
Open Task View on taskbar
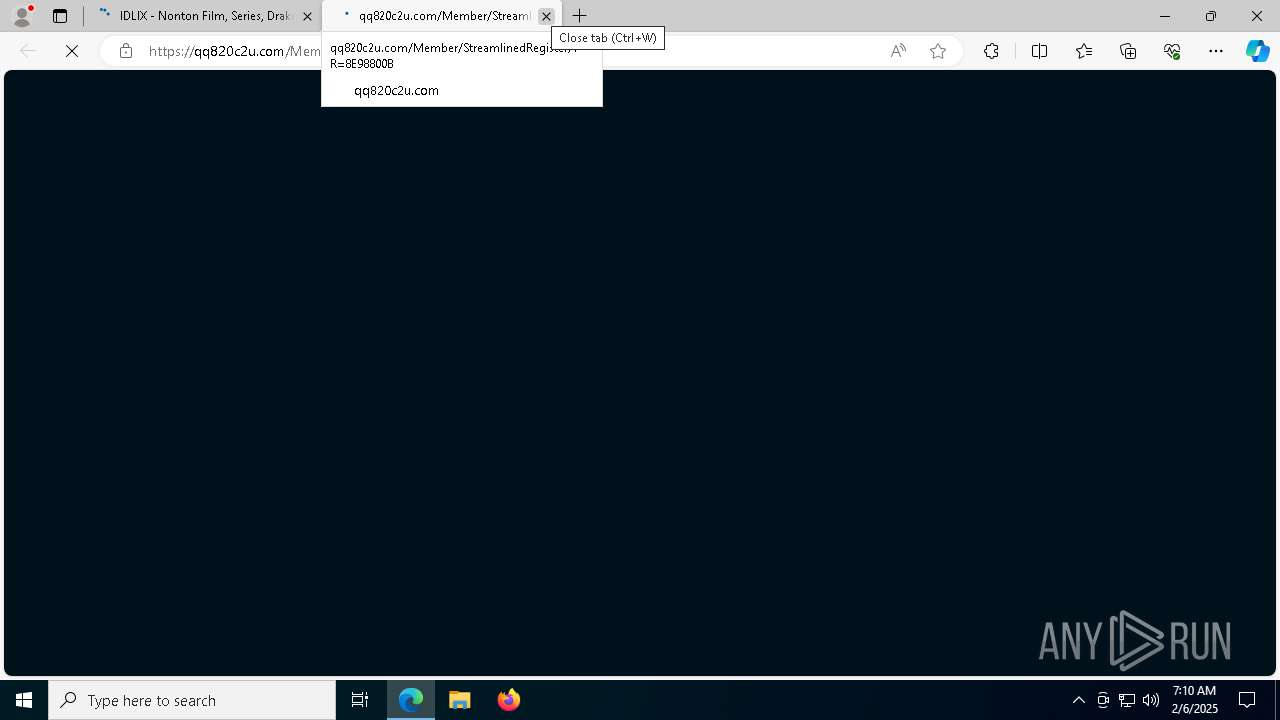(x=360, y=700)
